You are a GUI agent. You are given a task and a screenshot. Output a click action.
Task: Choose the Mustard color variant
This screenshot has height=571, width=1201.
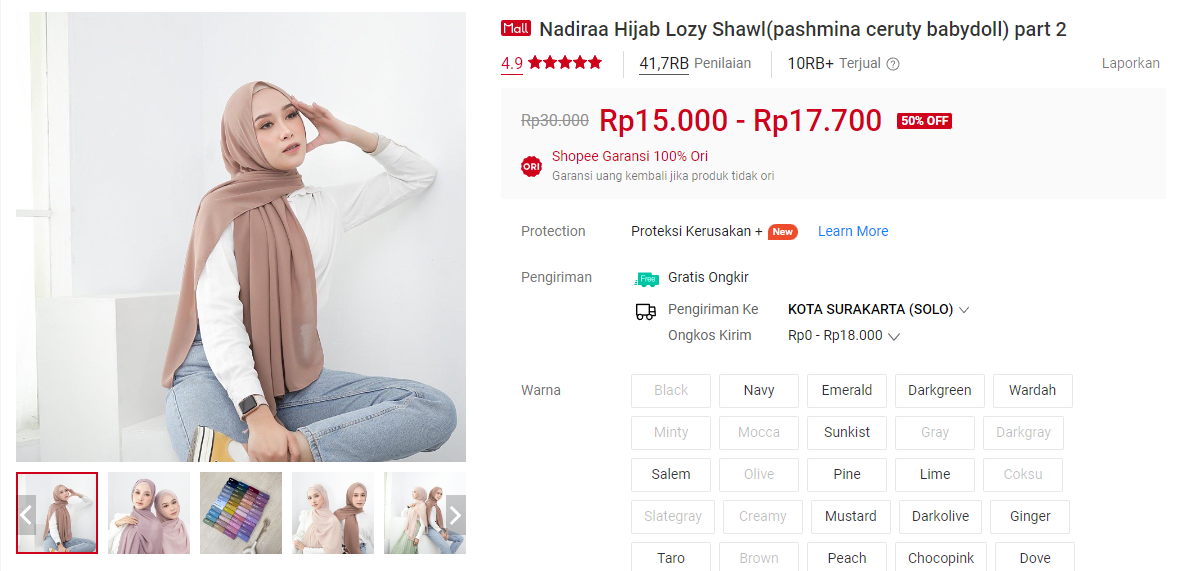851,516
